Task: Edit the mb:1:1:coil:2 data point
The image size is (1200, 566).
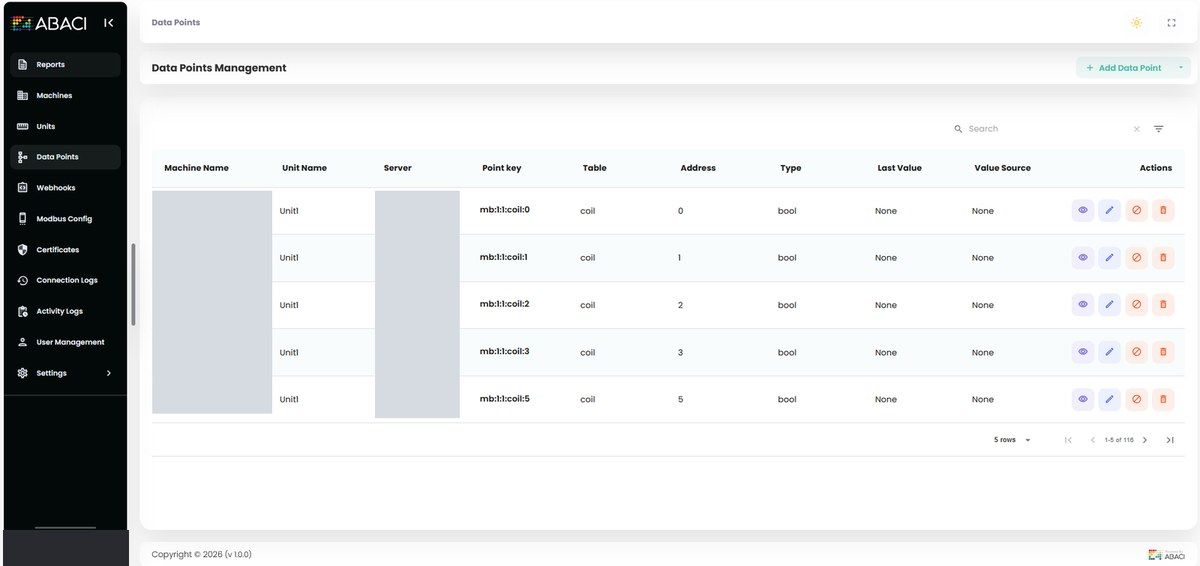Action: point(1109,304)
